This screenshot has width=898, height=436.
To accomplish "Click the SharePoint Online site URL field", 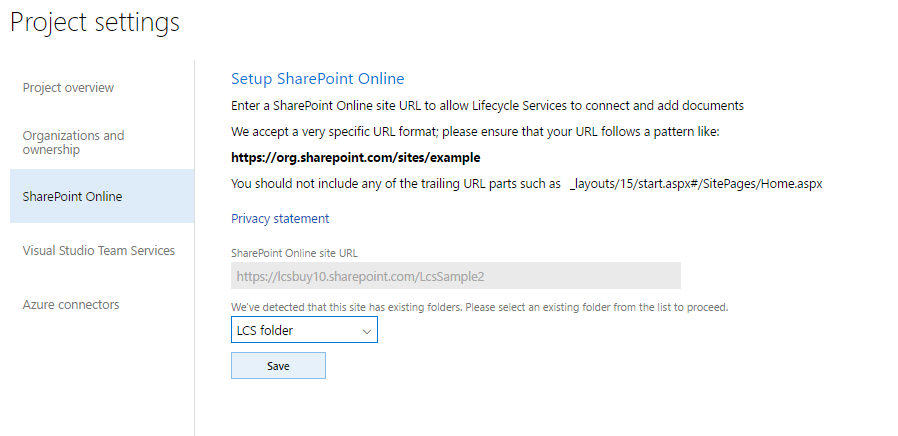I will 455,276.
